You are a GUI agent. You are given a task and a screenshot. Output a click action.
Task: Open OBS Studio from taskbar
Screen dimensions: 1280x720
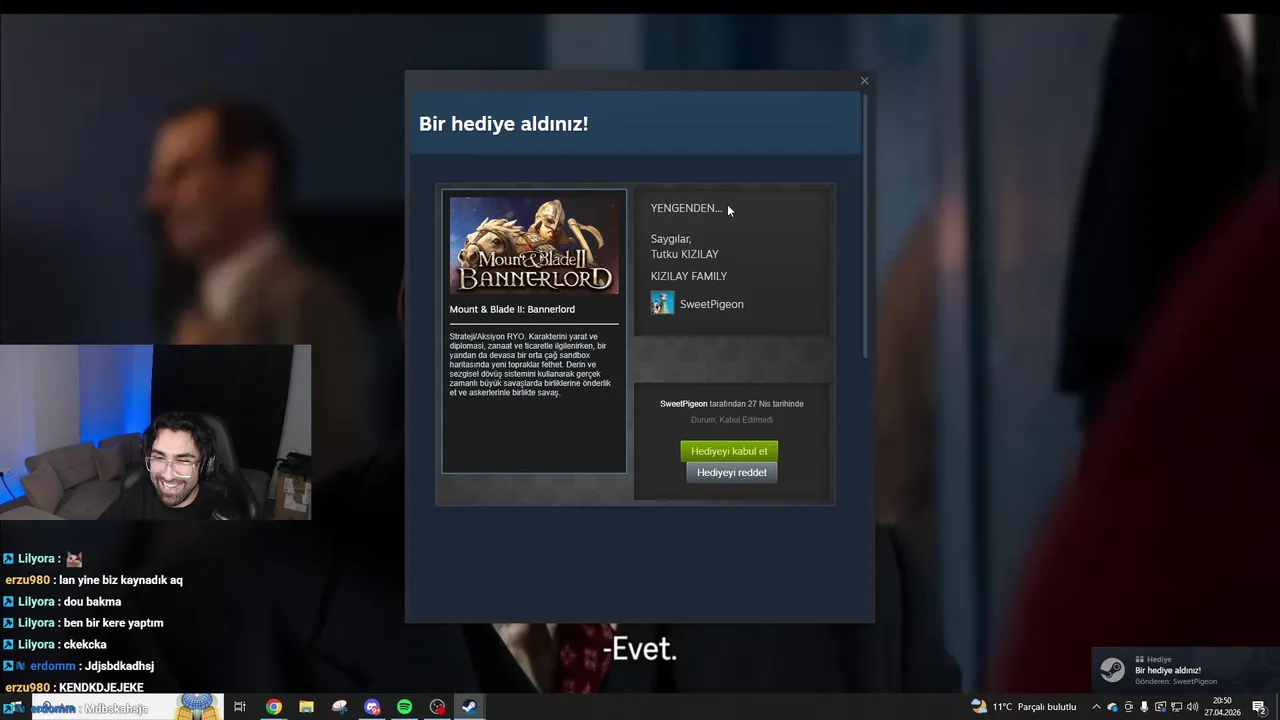437,707
